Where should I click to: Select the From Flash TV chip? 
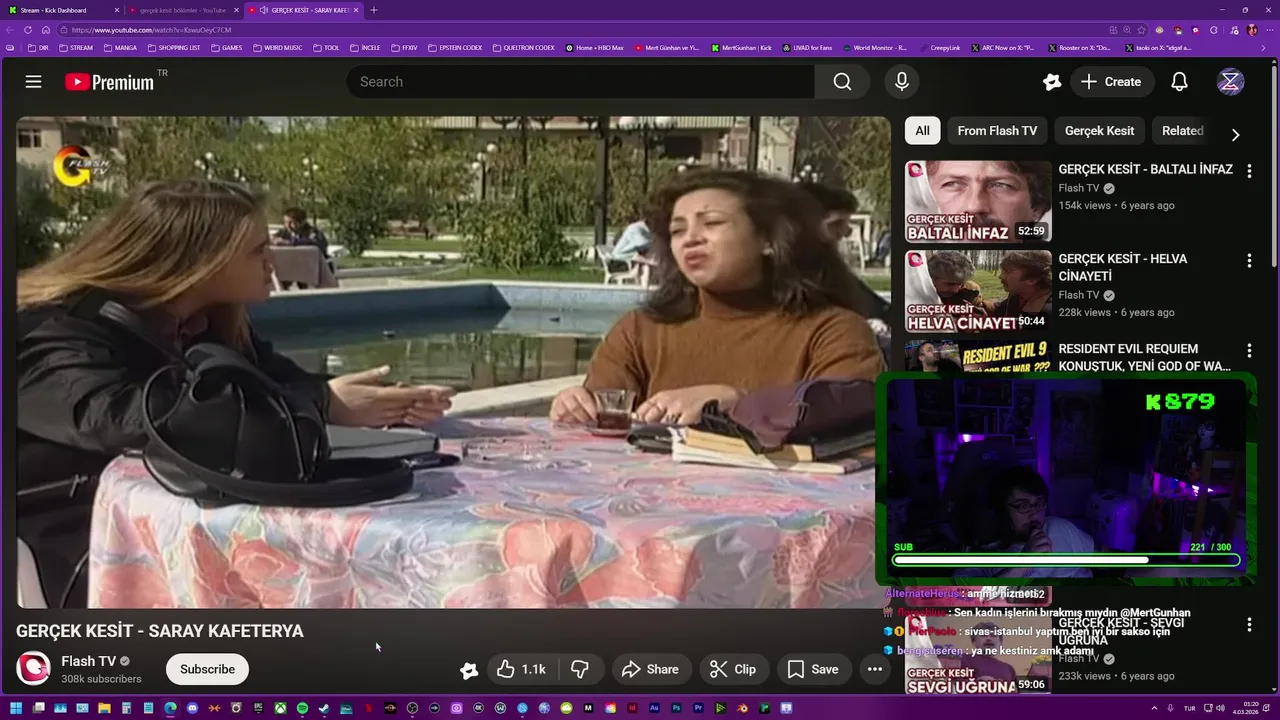click(997, 131)
